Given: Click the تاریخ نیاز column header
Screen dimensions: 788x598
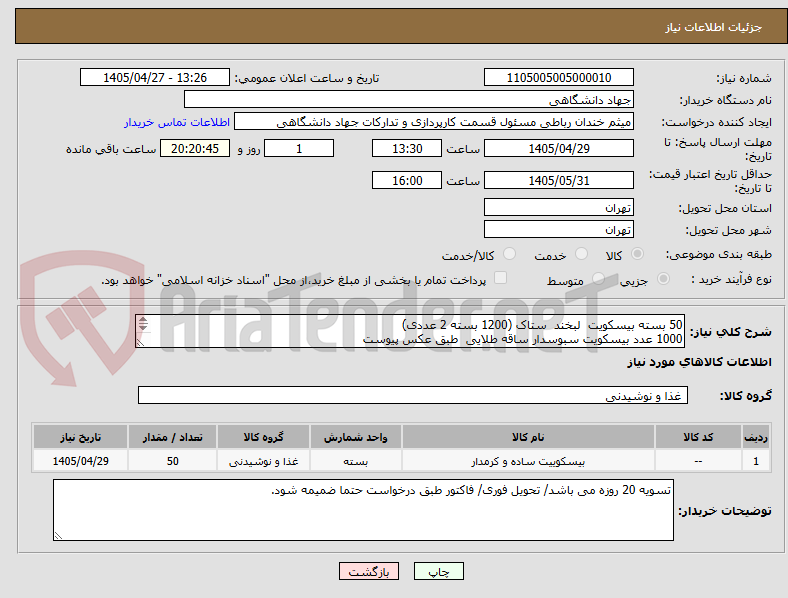Looking at the screenshot, I should pos(80,437).
